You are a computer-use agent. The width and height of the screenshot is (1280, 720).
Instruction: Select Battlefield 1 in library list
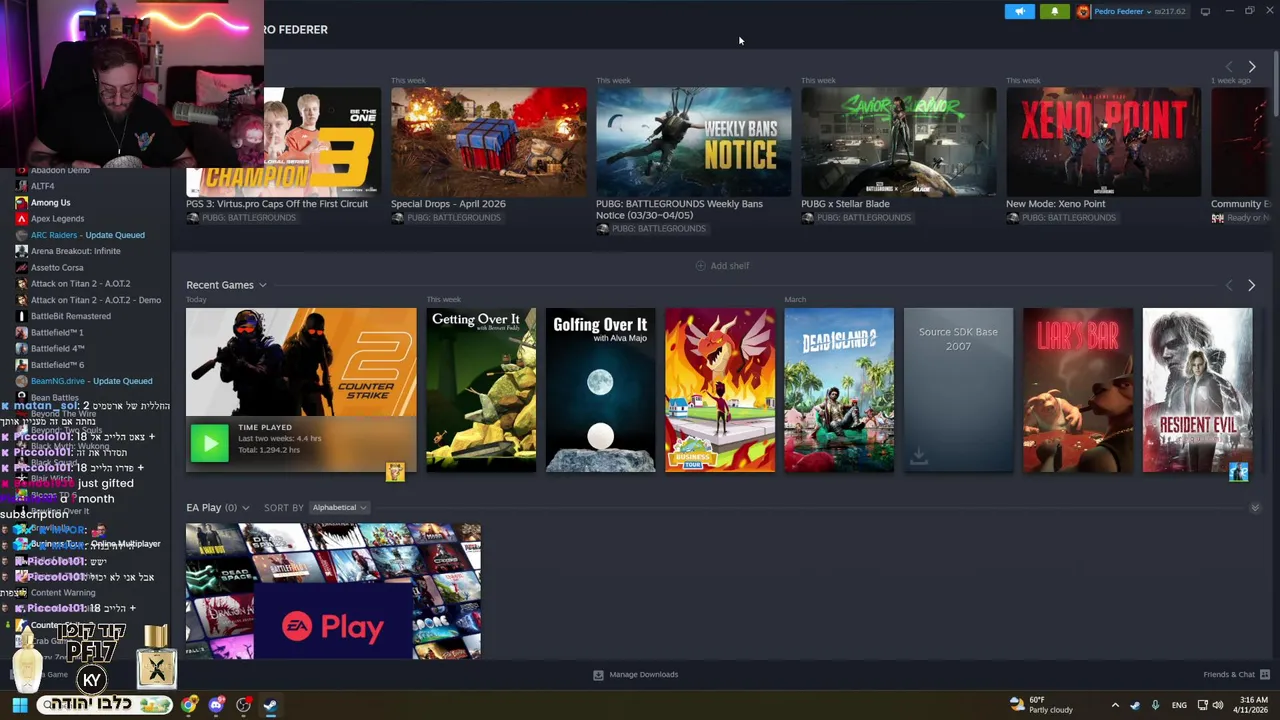pyautogui.click(x=56, y=332)
